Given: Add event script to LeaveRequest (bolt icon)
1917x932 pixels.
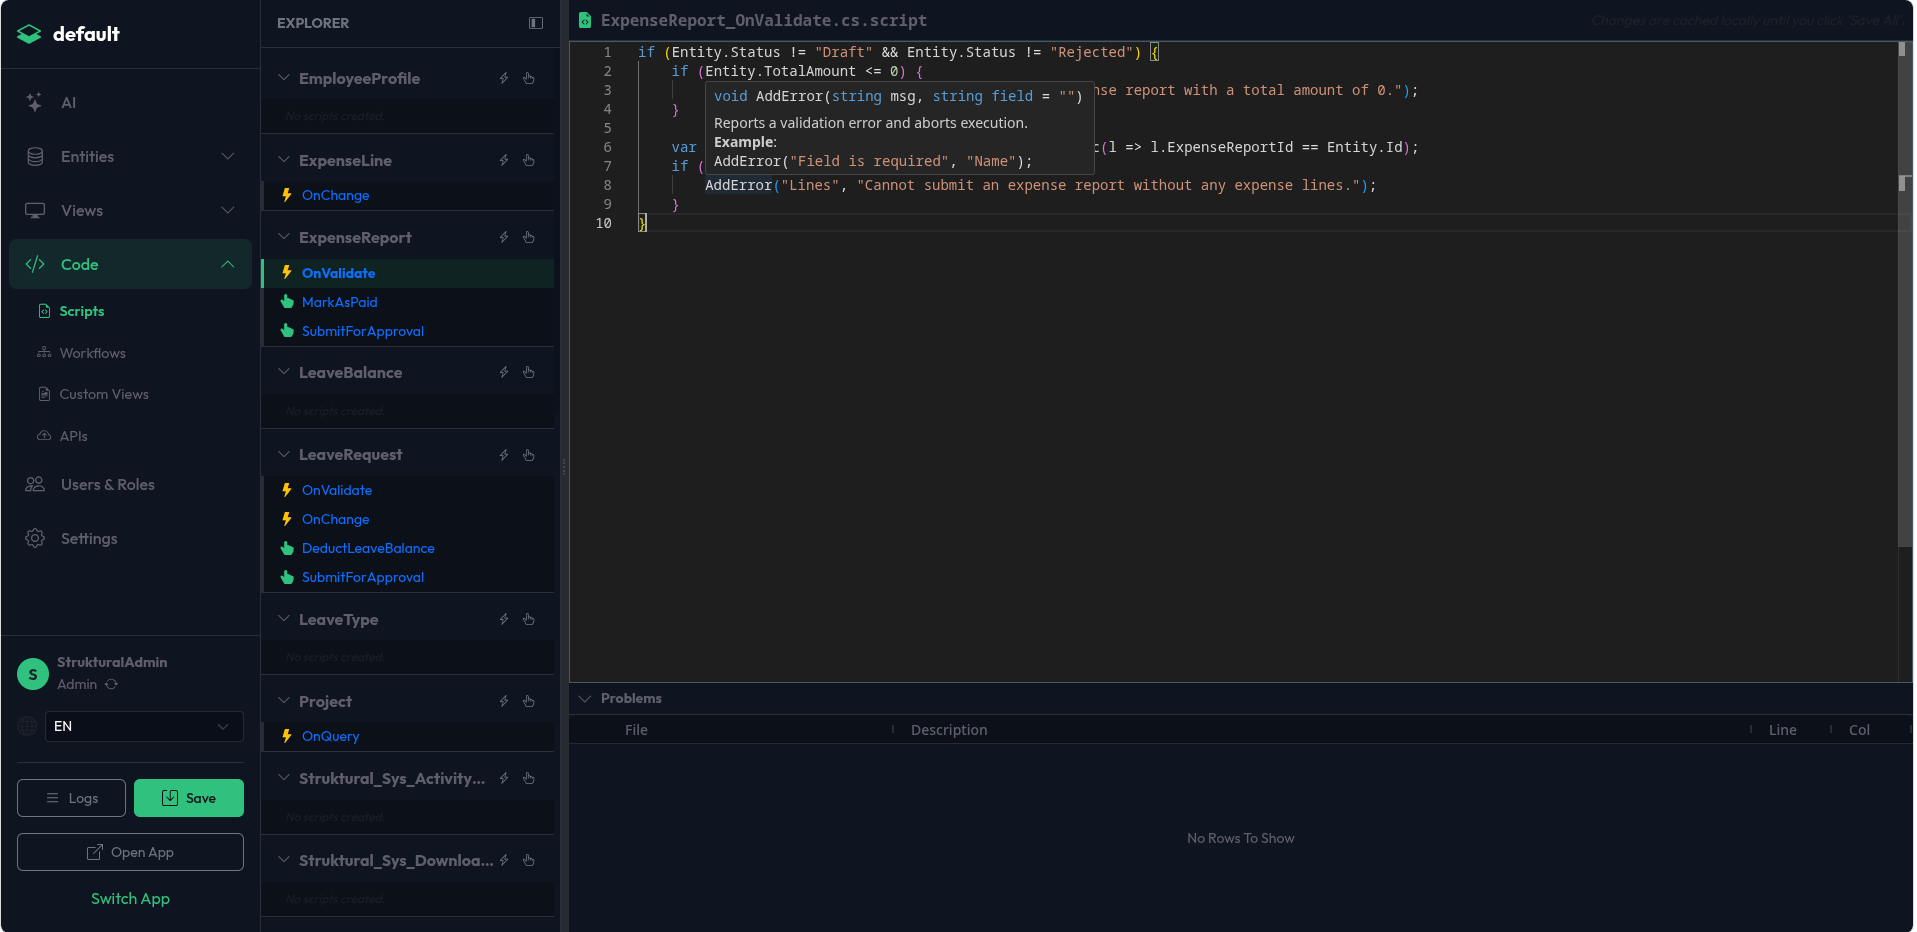Looking at the screenshot, I should pos(504,455).
